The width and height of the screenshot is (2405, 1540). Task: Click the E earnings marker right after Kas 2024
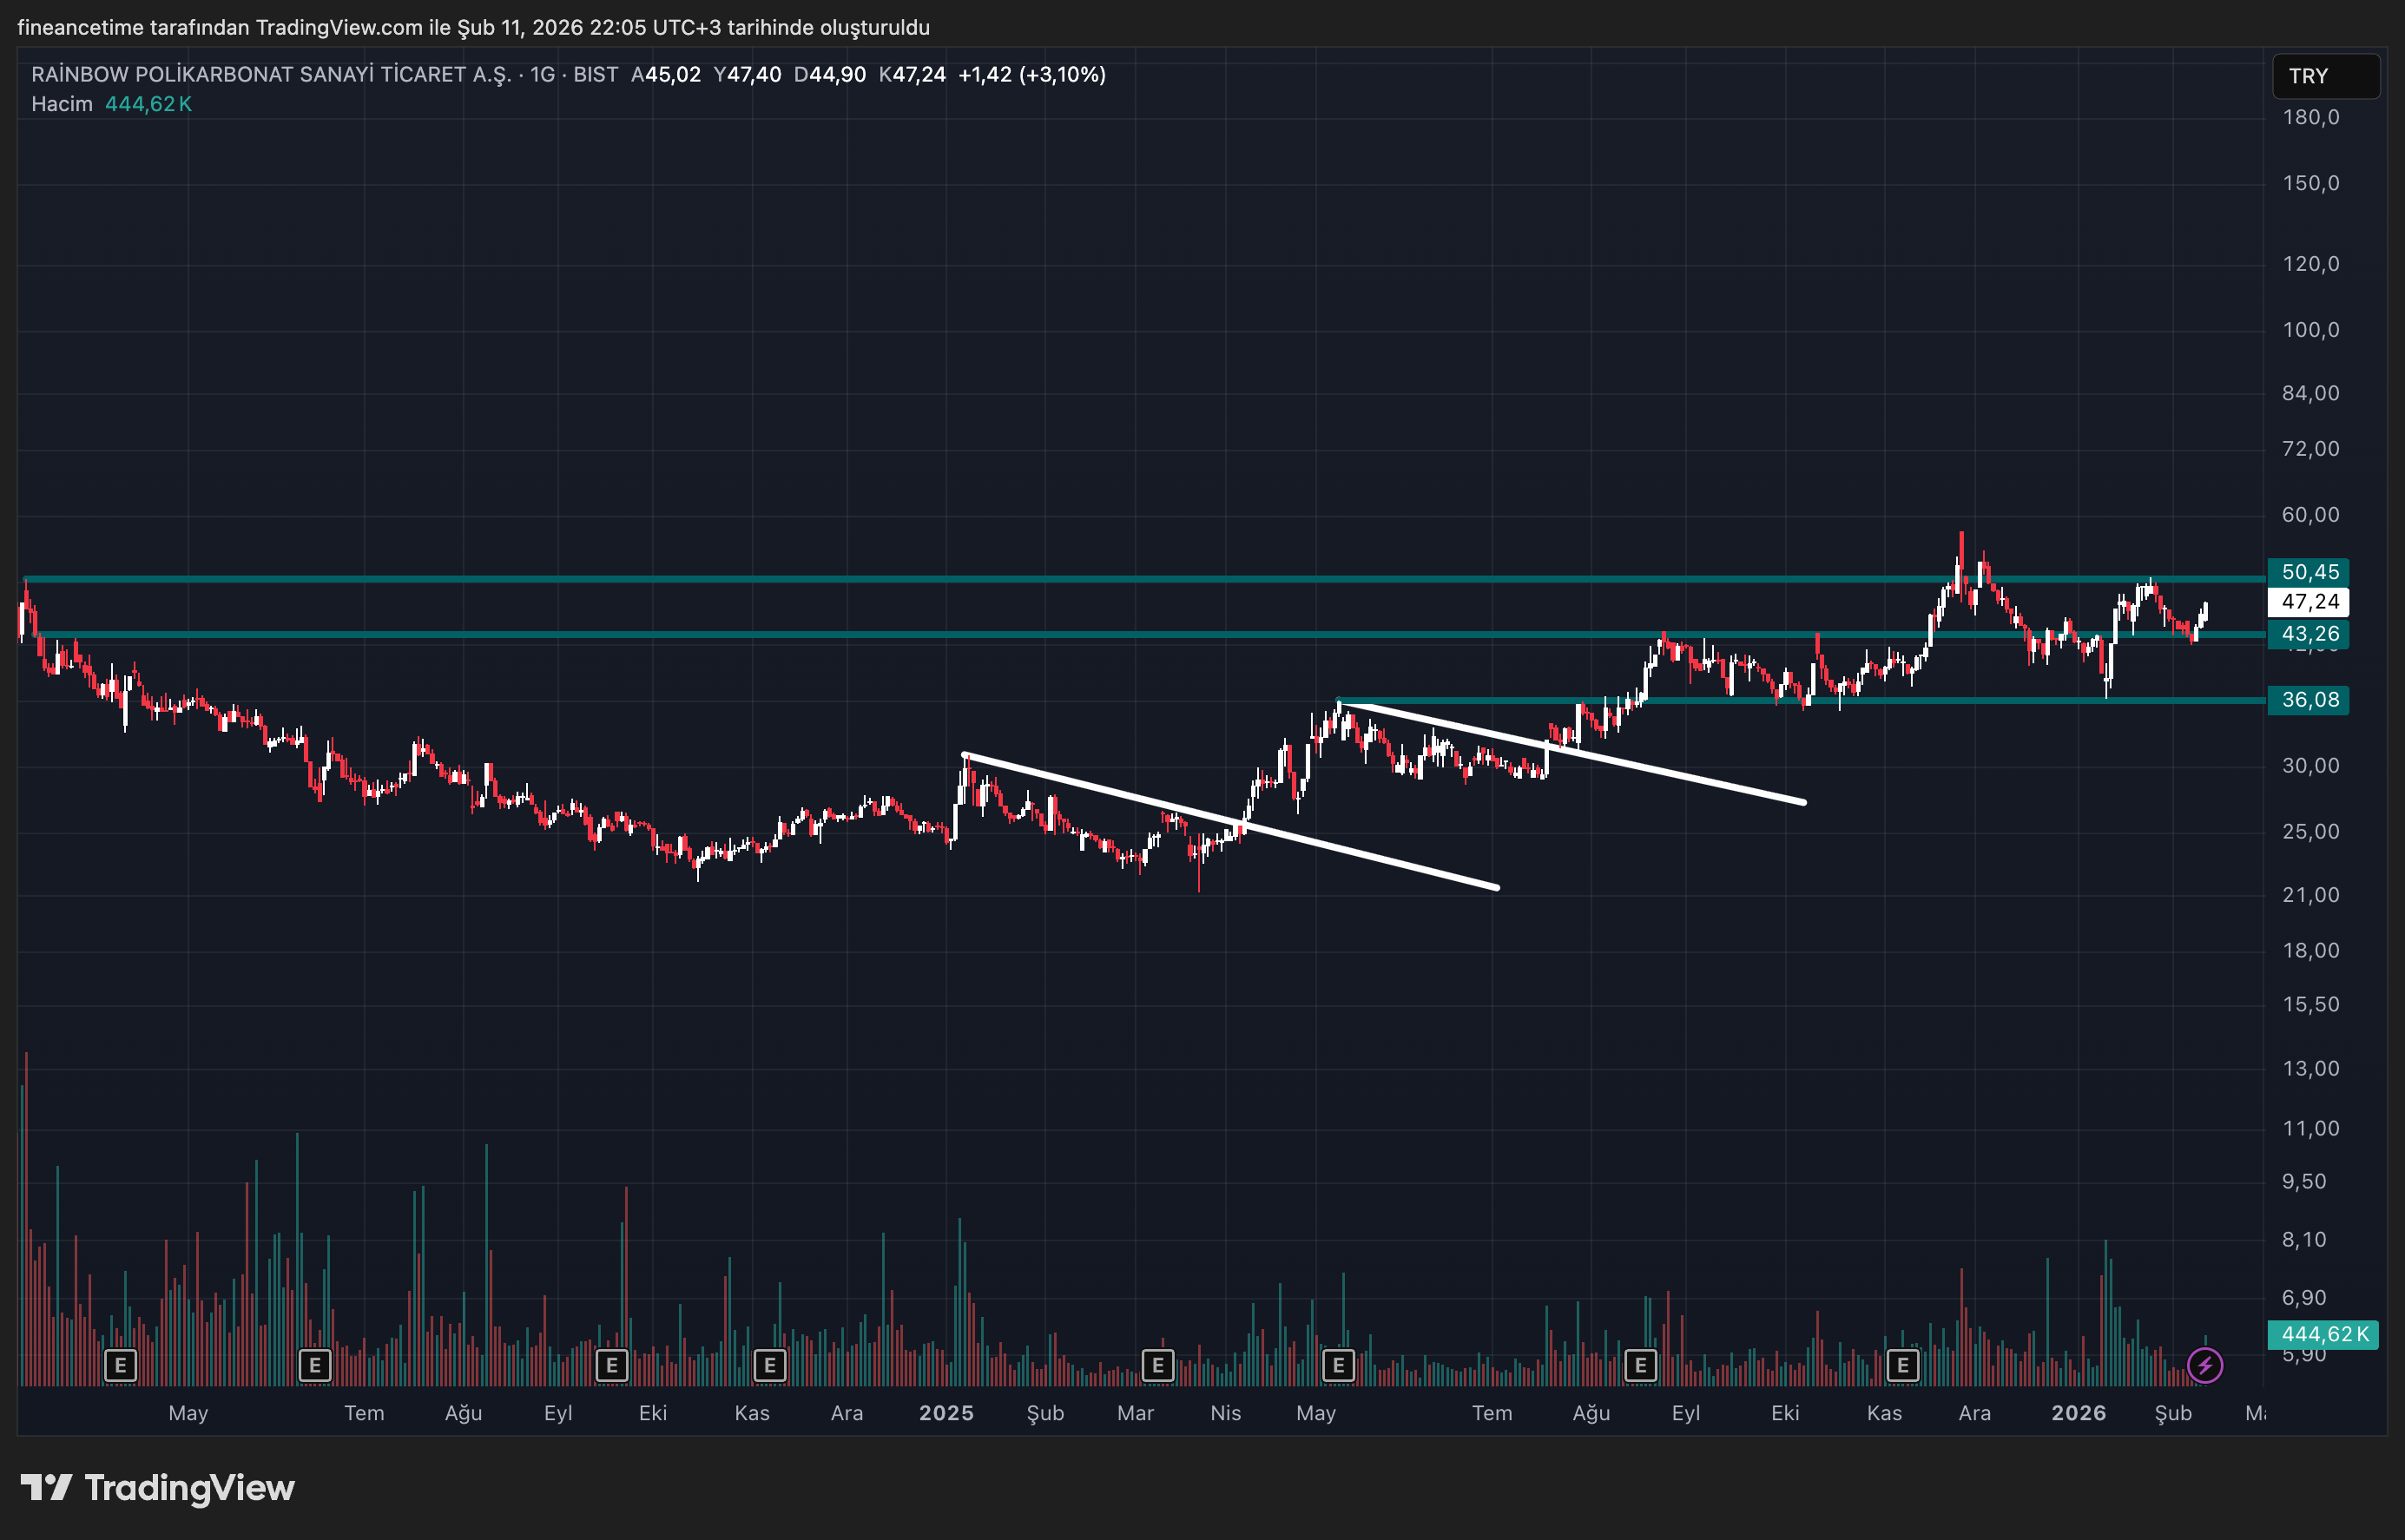tap(769, 1365)
